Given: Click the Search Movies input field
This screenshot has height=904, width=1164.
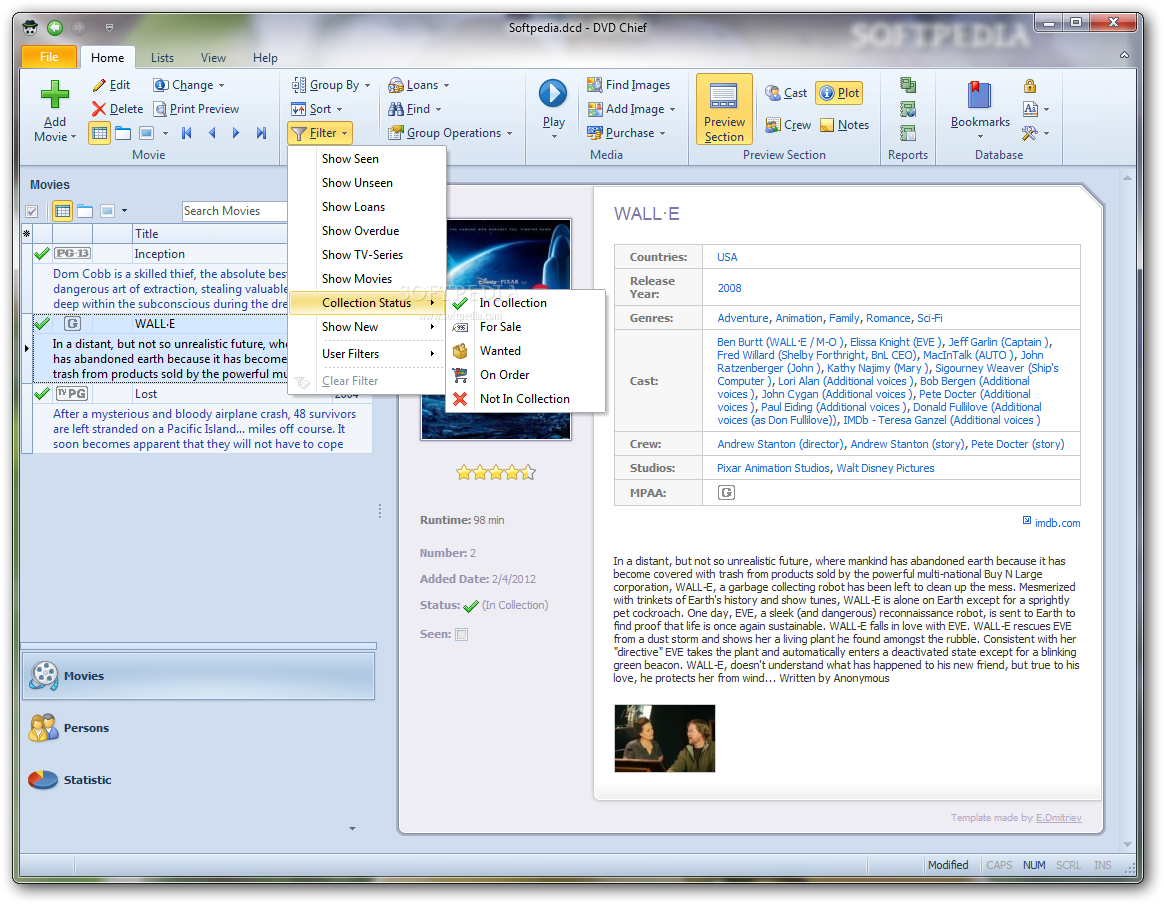Looking at the screenshot, I should [x=234, y=211].
